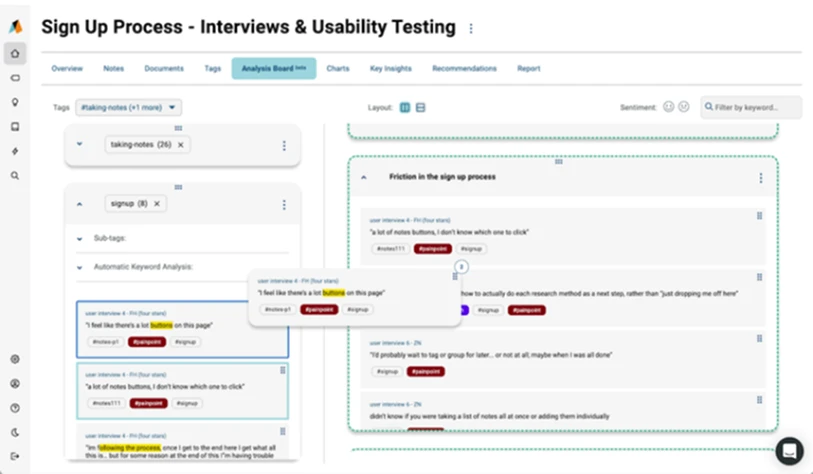813x474 pixels.
Task: Open the chat support widget
Action: (789, 450)
